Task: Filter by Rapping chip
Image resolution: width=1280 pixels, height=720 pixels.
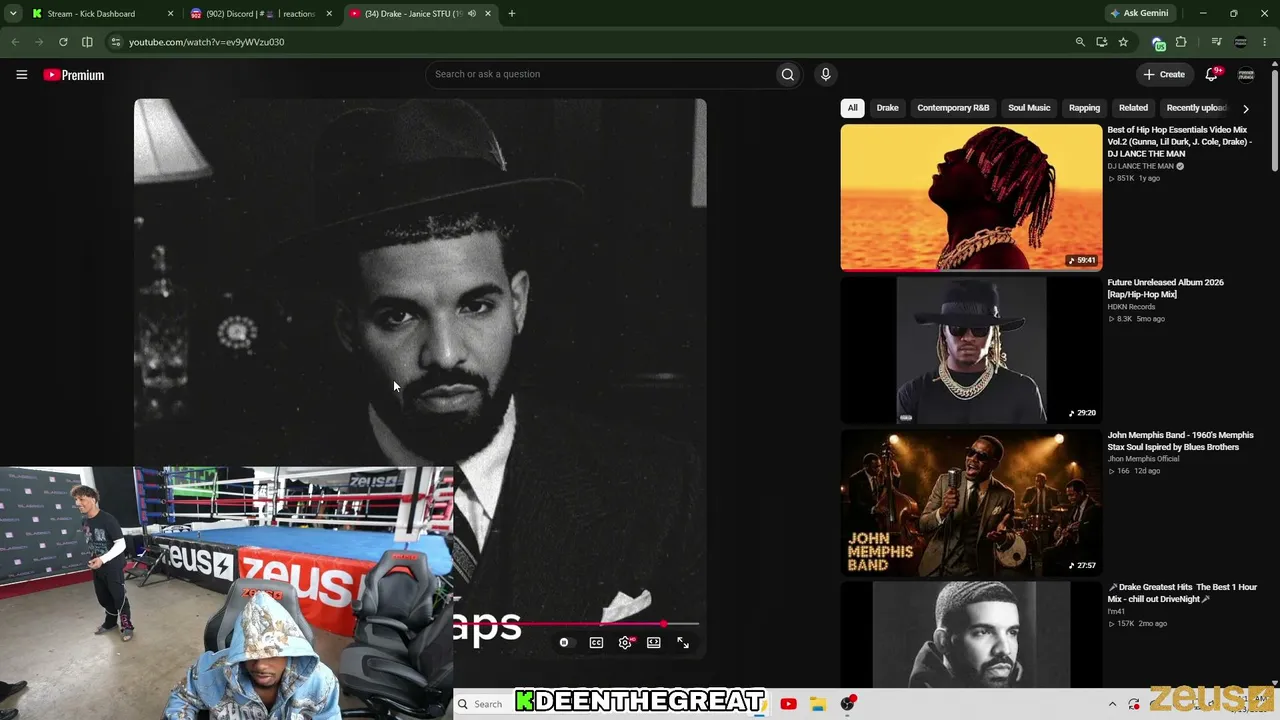Action: 1084,108
